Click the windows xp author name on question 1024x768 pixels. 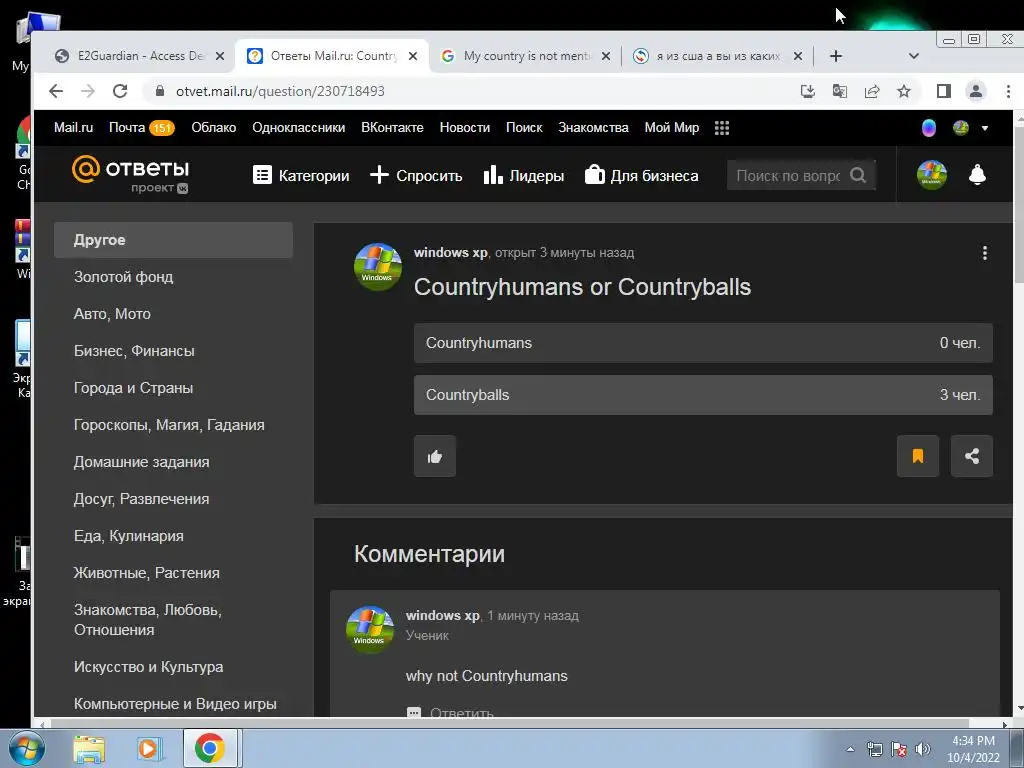451,253
